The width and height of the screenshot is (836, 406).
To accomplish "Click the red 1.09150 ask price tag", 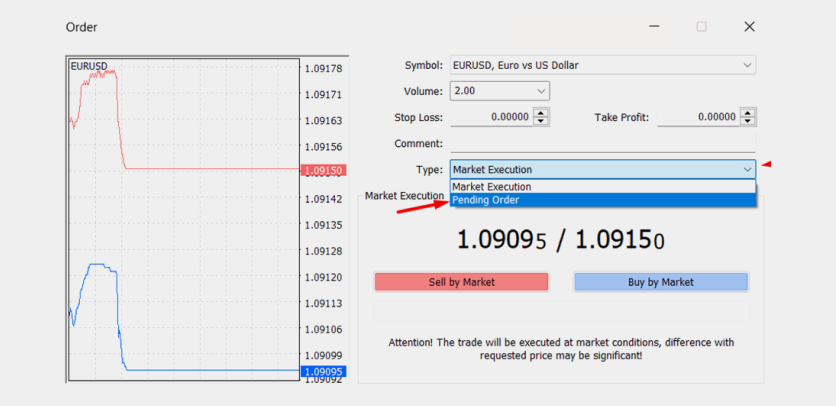I will pyautogui.click(x=323, y=170).
